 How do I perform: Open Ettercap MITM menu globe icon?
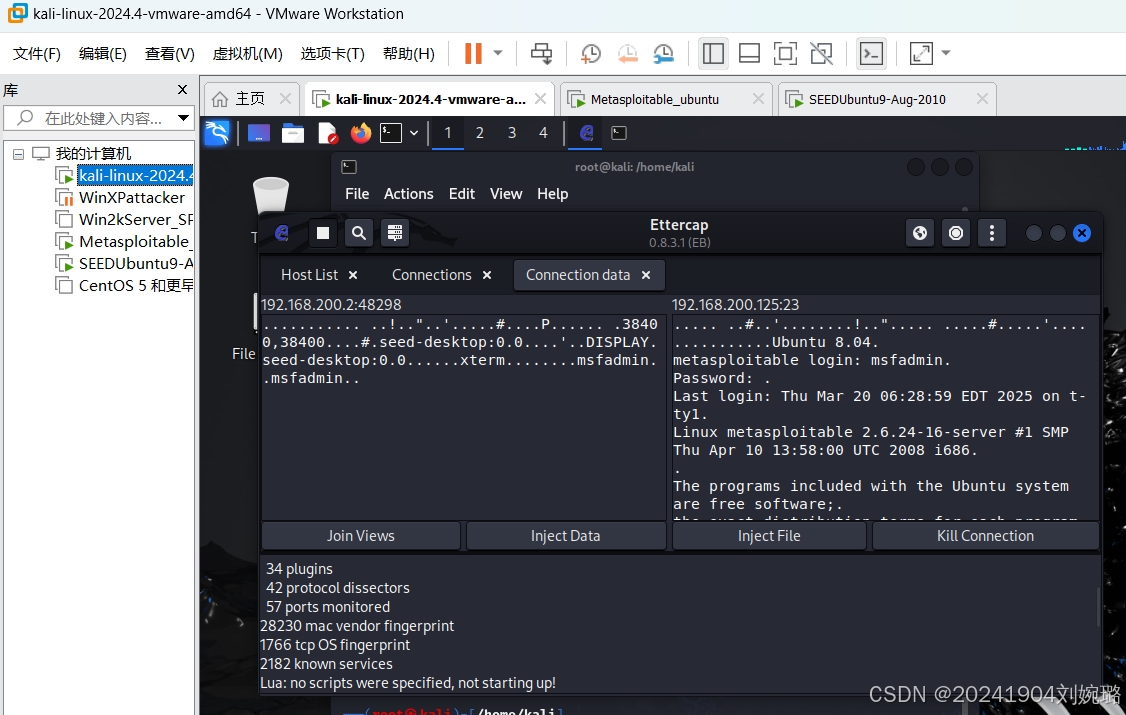point(920,233)
